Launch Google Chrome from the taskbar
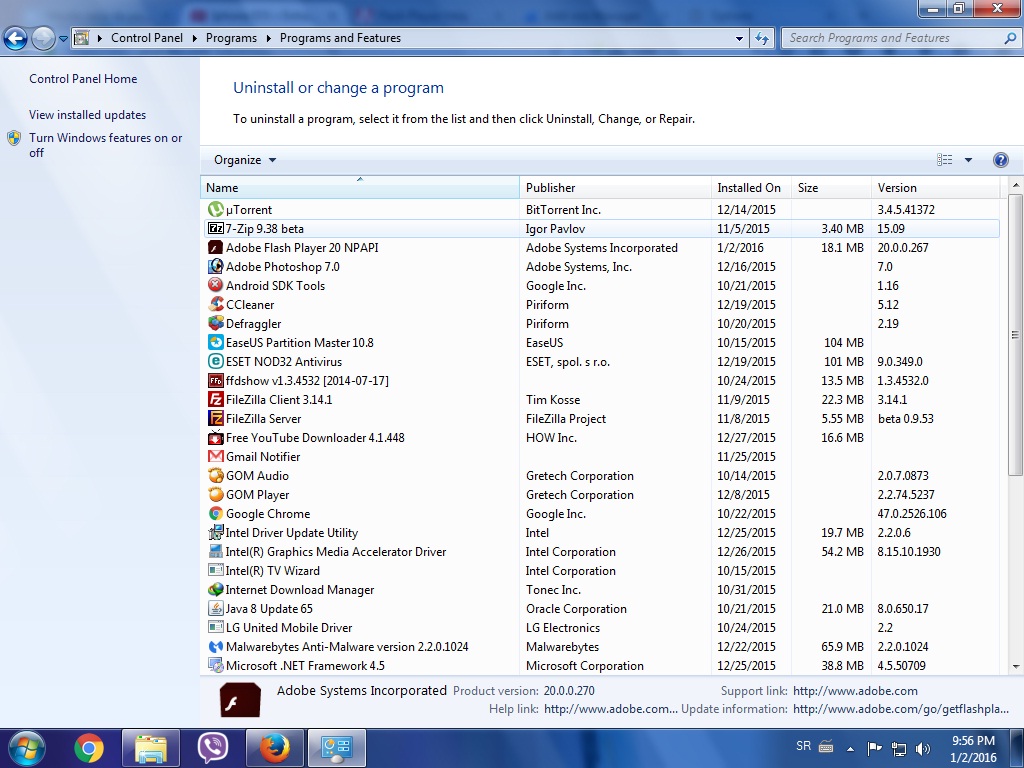Image resolution: width=1024 pixels, height=768 pixels. pyautogui.click(x=89, y=748)
